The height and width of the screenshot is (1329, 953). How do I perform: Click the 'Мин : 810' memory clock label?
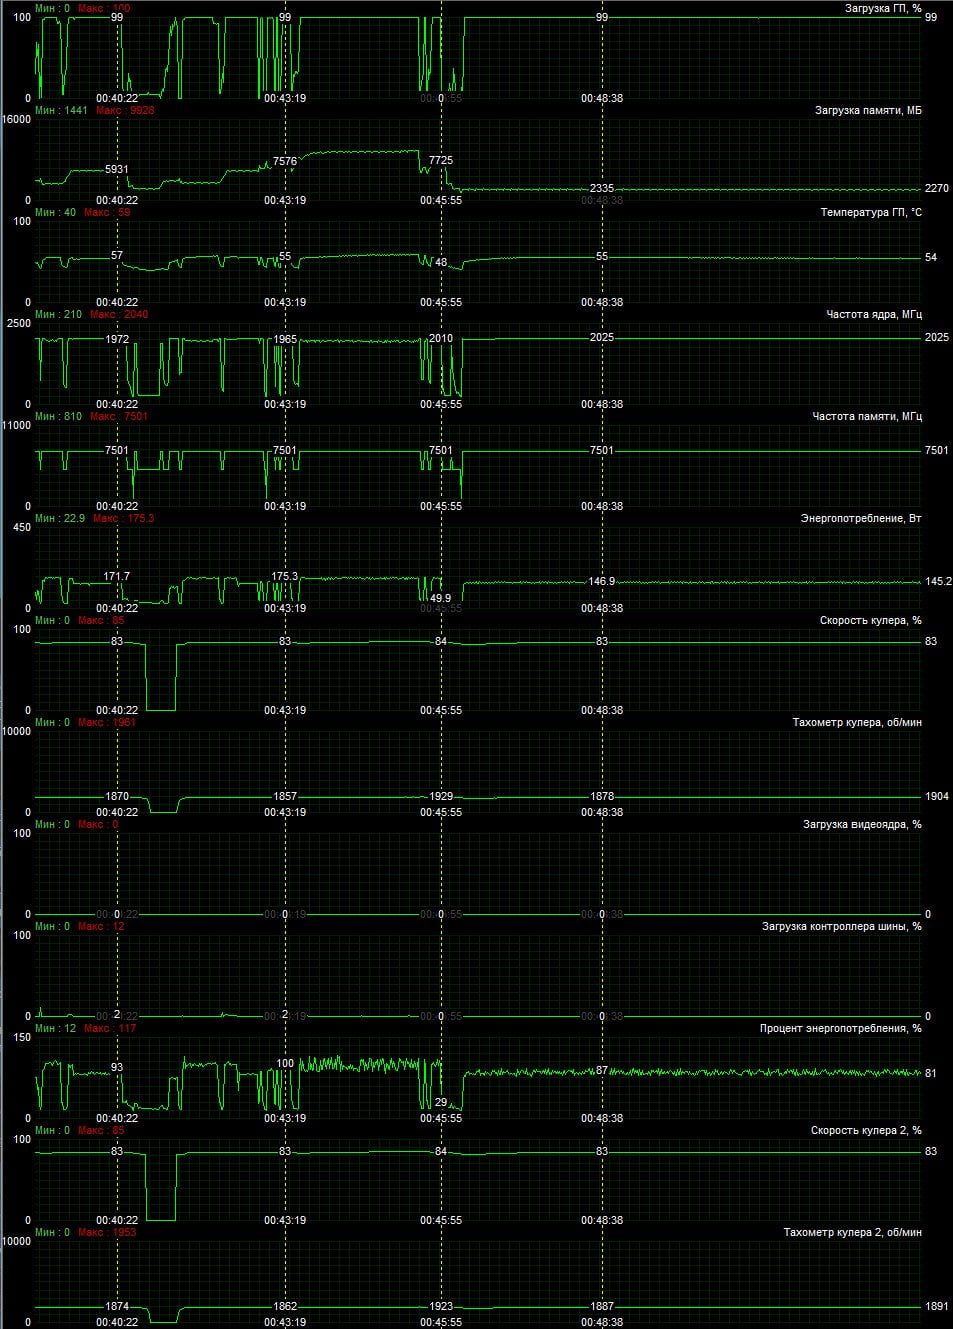[x=59, y=416]
